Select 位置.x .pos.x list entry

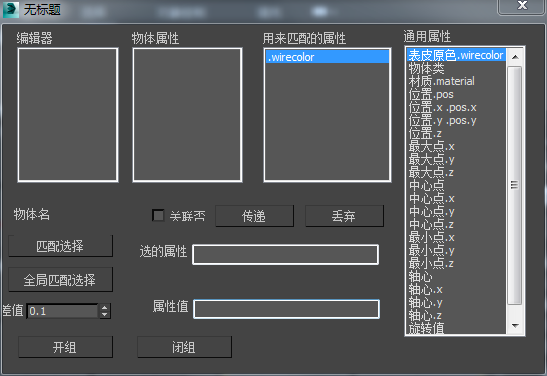click(x=456, y=107)
